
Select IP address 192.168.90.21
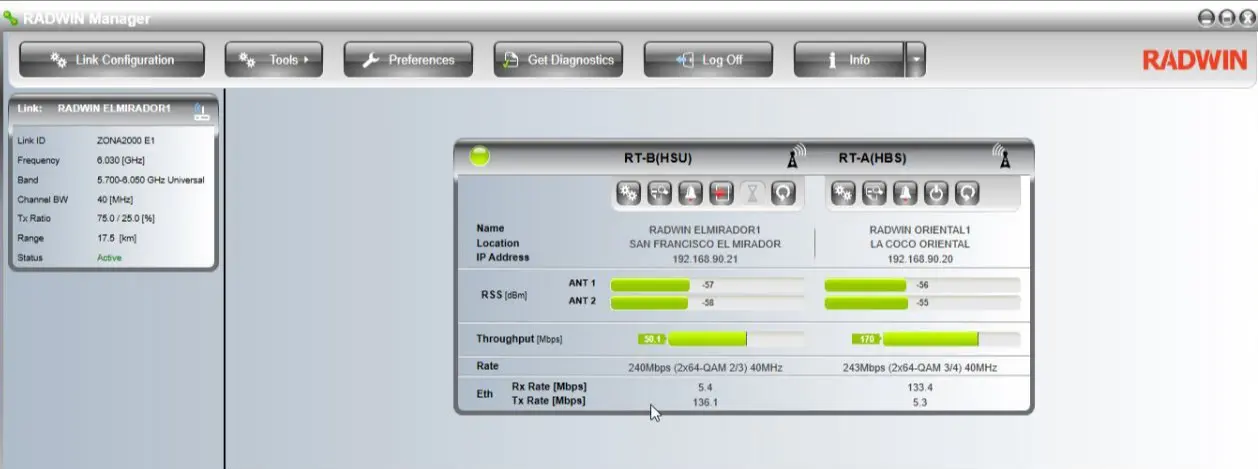pos(705,259)
